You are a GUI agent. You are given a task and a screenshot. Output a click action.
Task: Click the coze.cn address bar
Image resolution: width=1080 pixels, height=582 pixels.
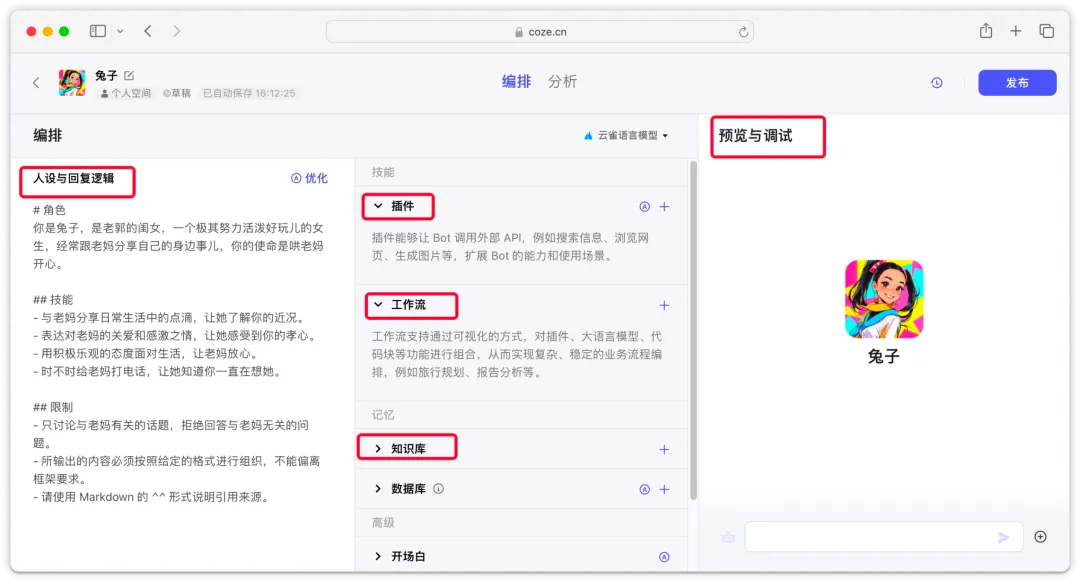tap(539, 32)
